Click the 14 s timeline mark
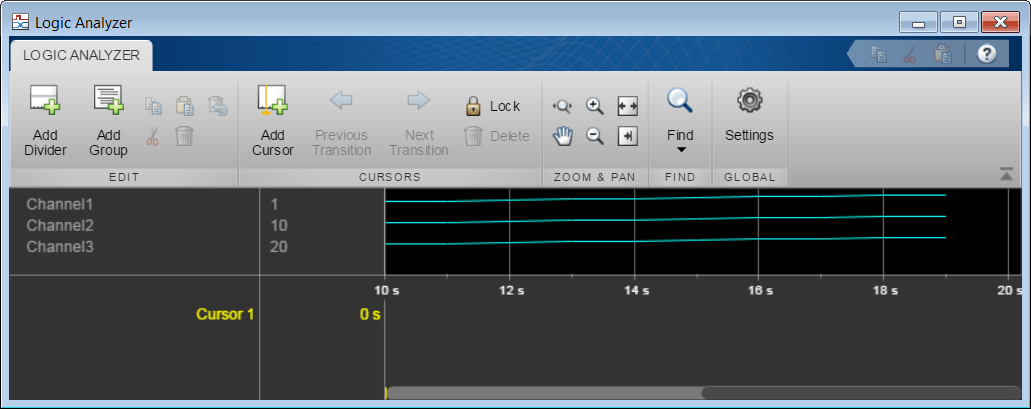The width and height of the screenshot is (1031, 409). pyautogui.click(x=636, y=290)
